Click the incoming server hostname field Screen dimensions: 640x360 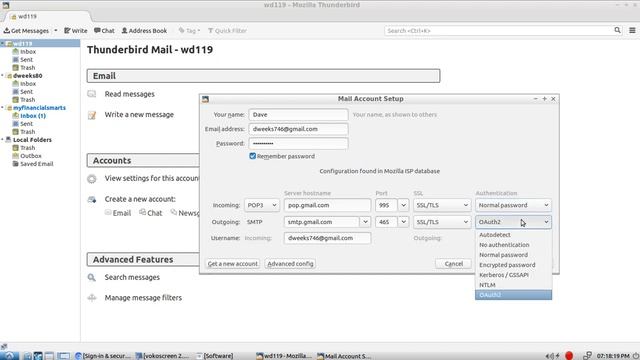point(327,205)
